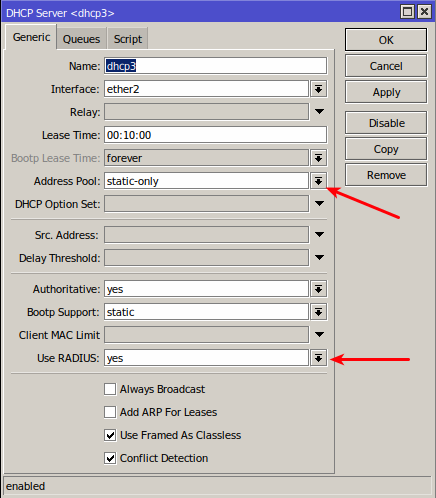
Task: Open the Address Pool dropdown
Action: [318, 181]
